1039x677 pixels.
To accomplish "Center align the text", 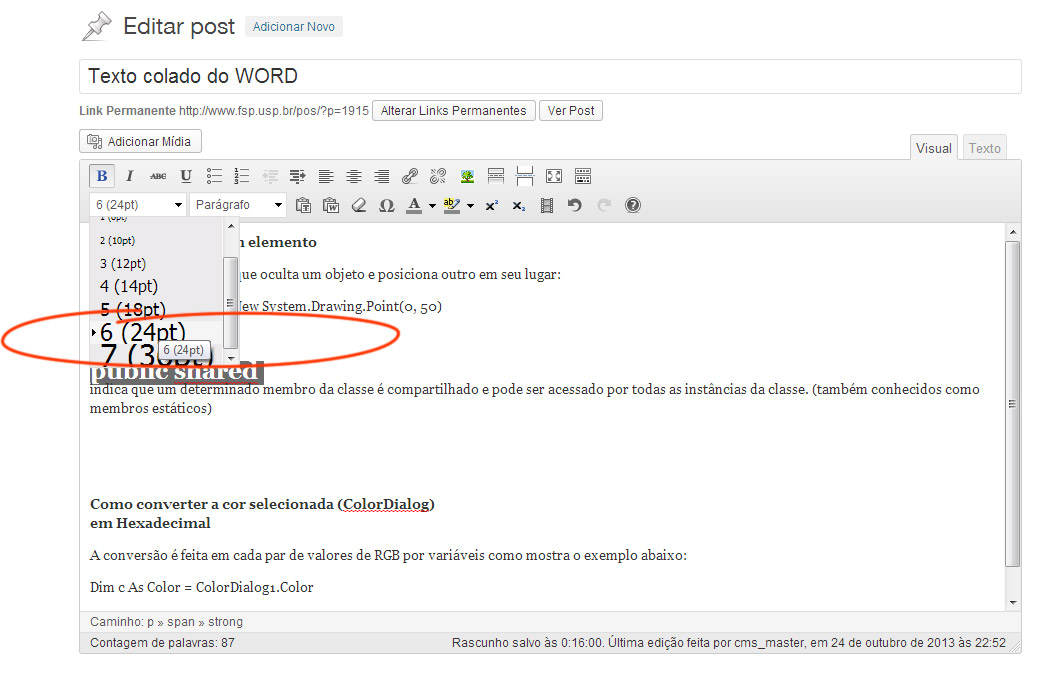I will (354, 176).
